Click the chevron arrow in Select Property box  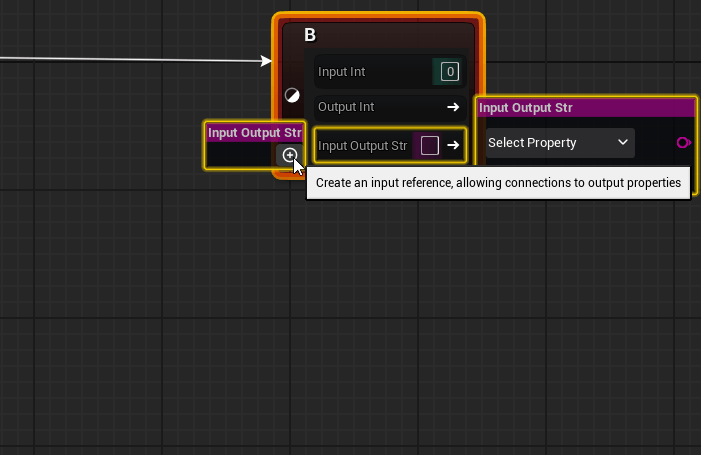(x=623, y=143)
